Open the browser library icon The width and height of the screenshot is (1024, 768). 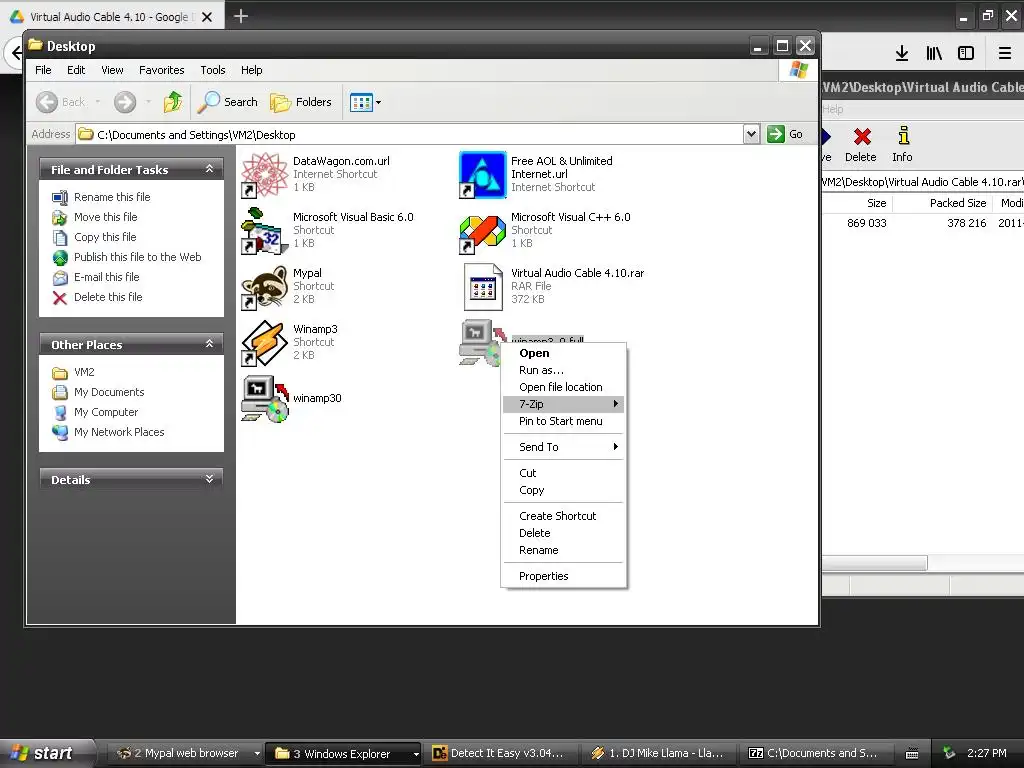pyautogui.click(x=934, y=53)
